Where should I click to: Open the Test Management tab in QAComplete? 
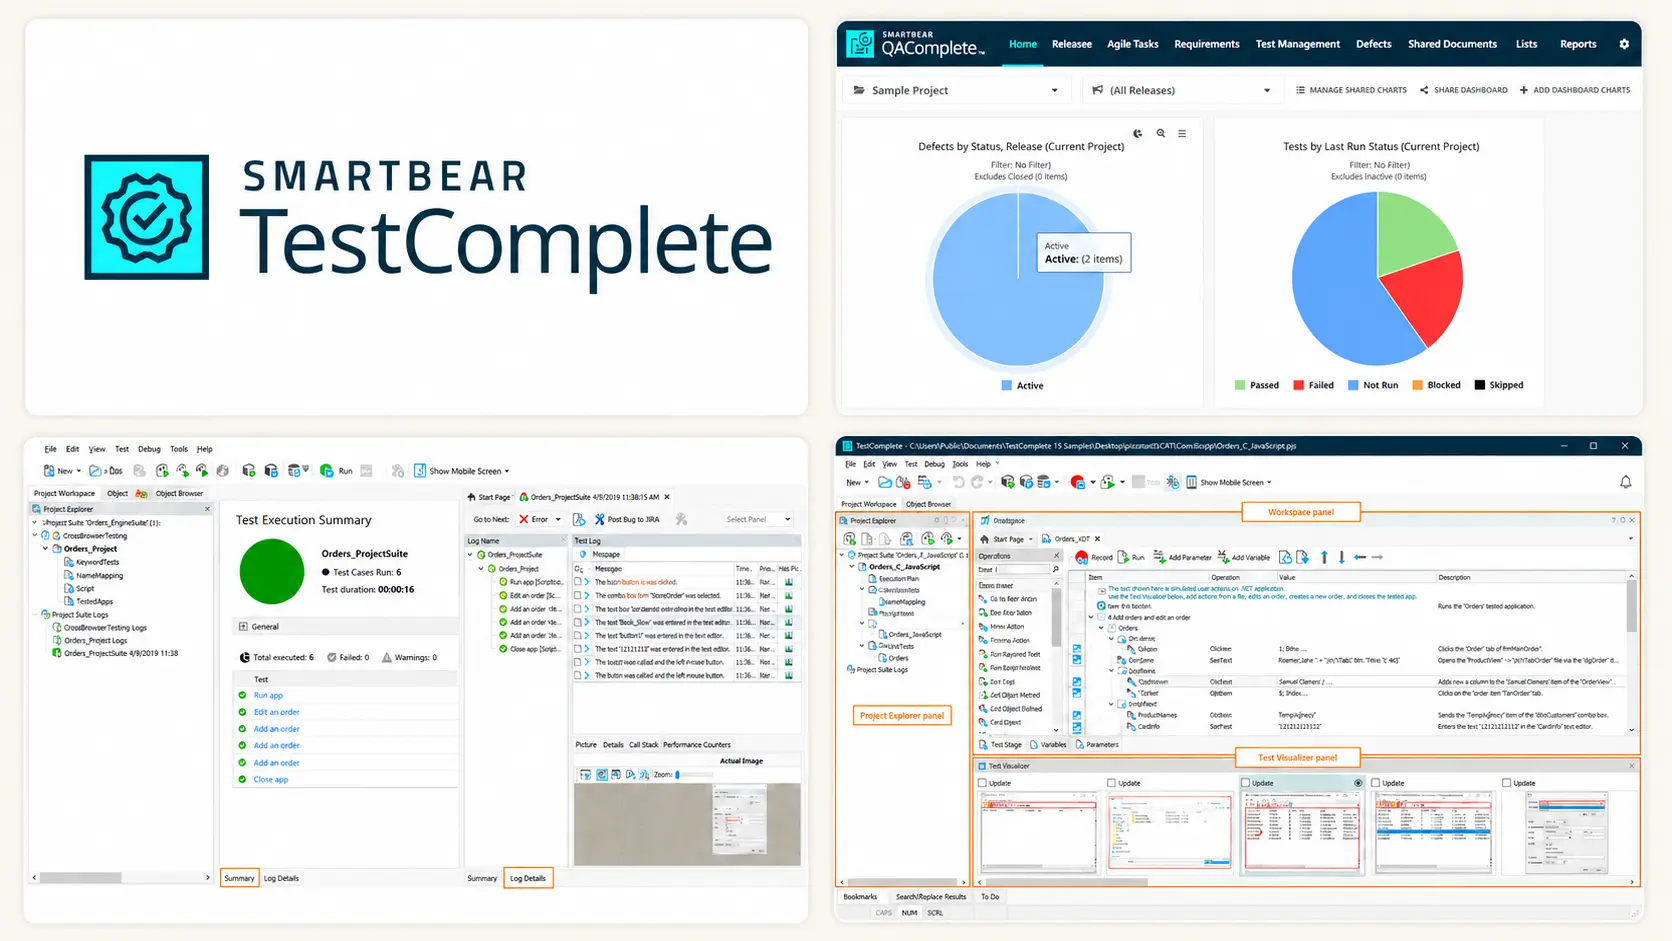coord(1298,44)
